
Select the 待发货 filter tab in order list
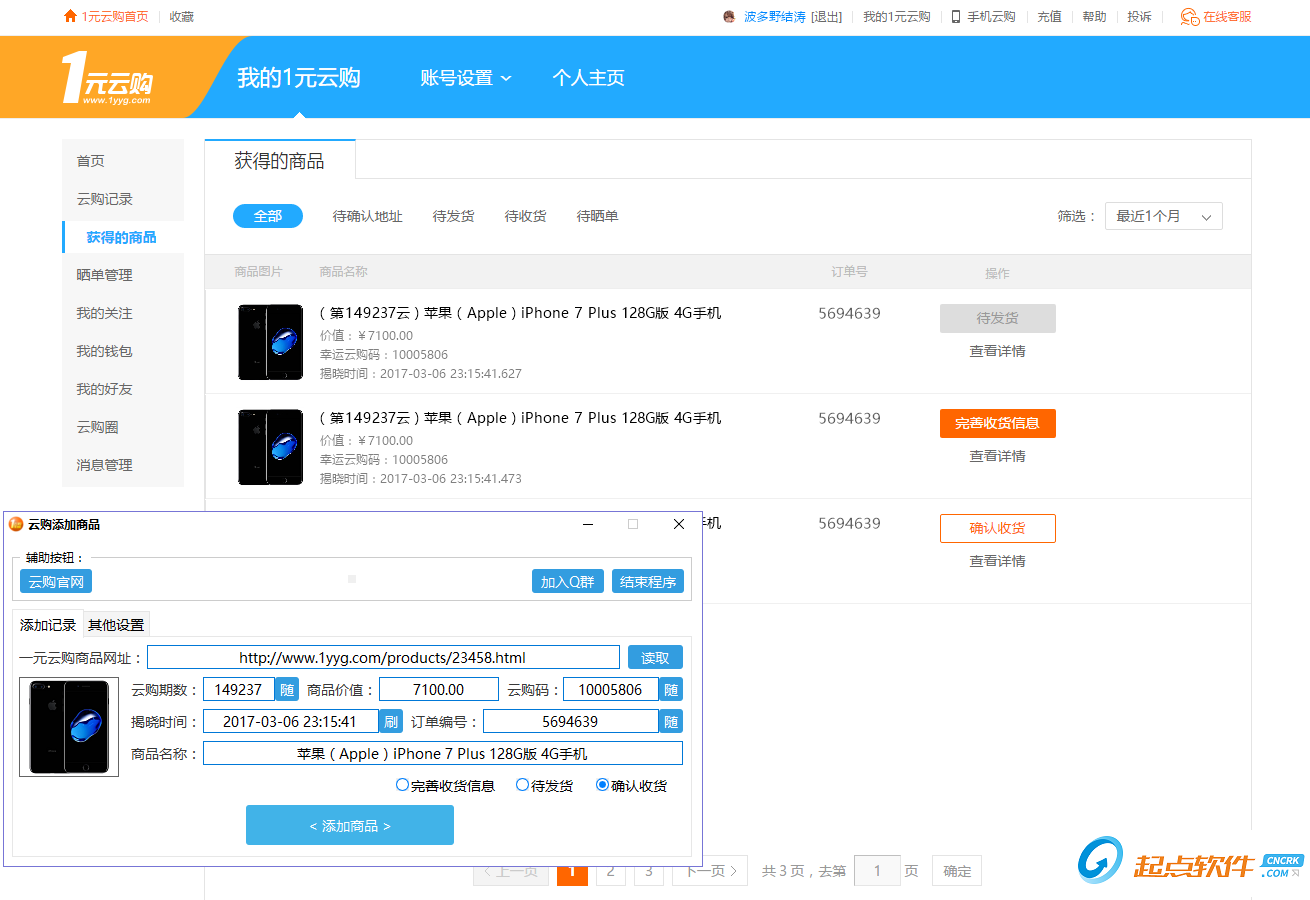(x=454, y=216)
